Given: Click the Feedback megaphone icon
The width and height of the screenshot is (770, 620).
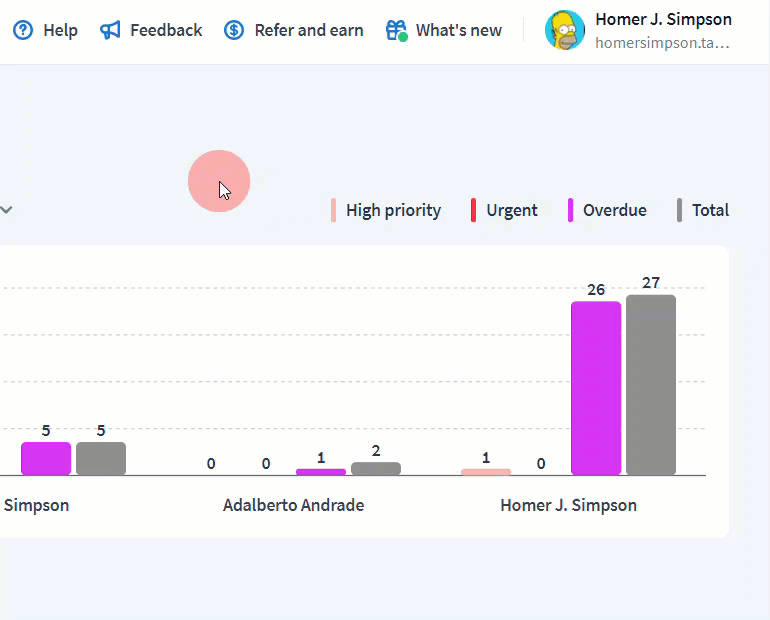Looking at the screenshot, I should 110,30.
